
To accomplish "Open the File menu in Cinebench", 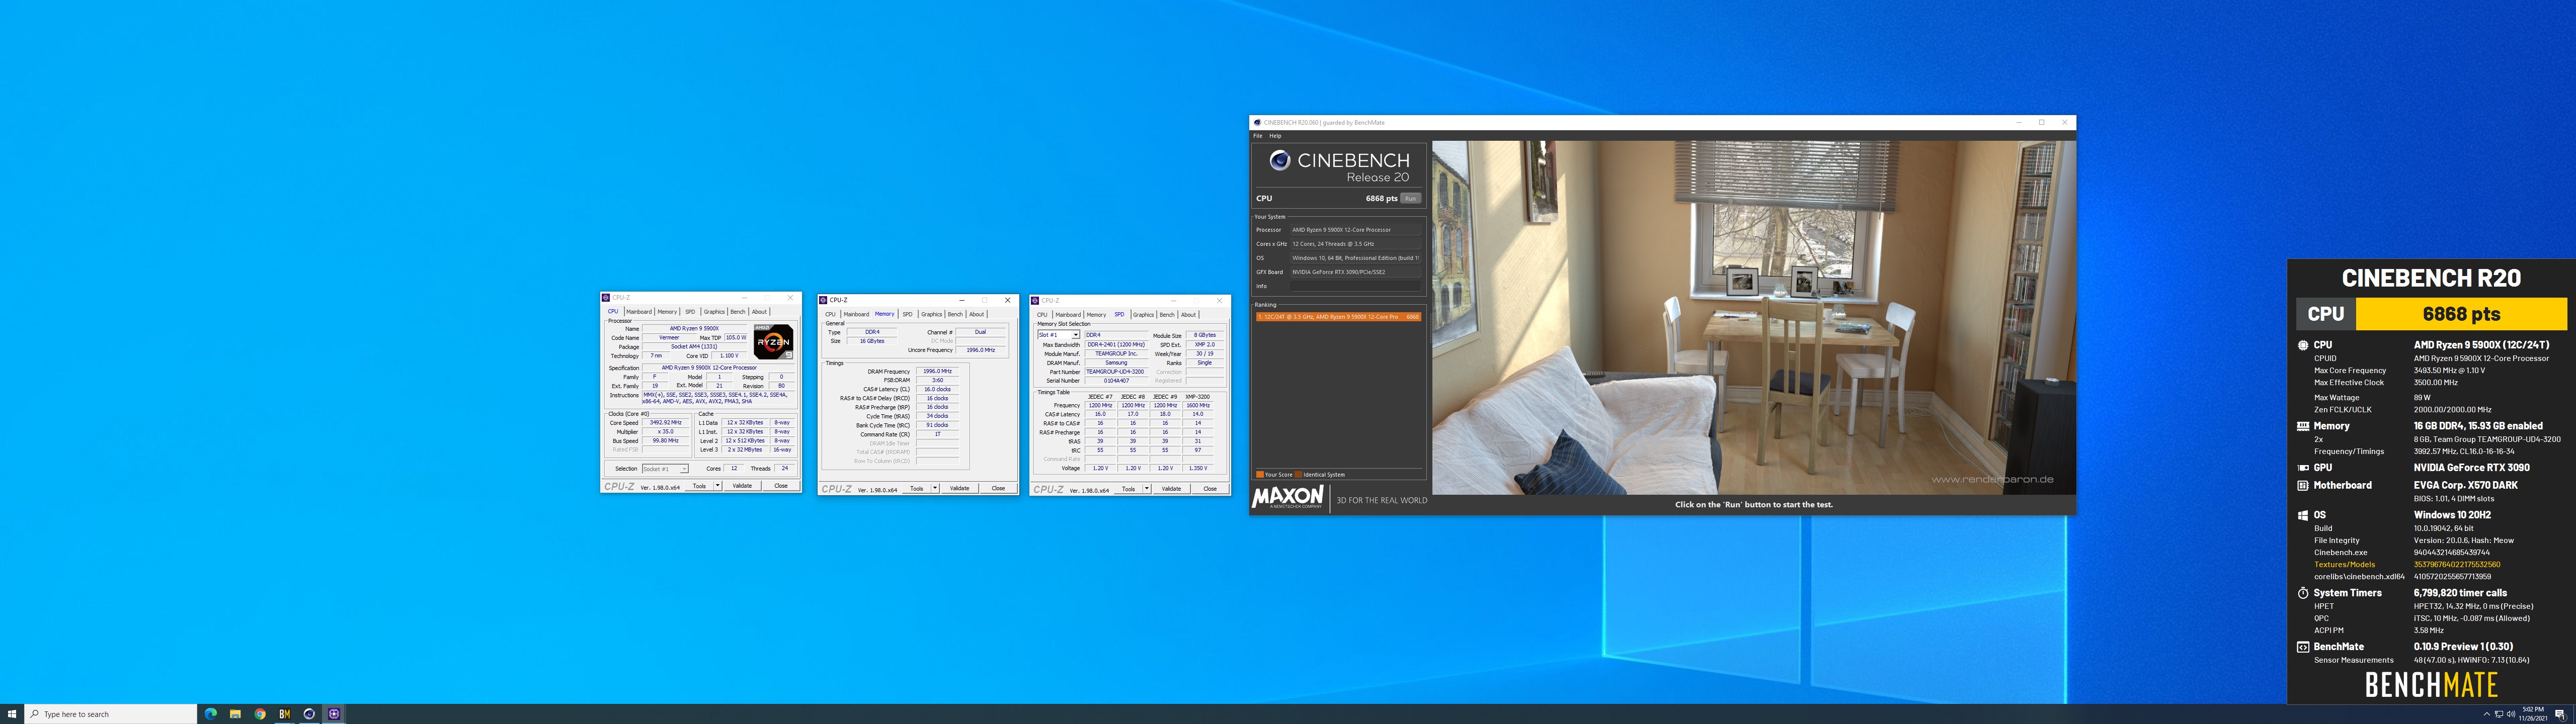I will click(x=1258, y=136).
